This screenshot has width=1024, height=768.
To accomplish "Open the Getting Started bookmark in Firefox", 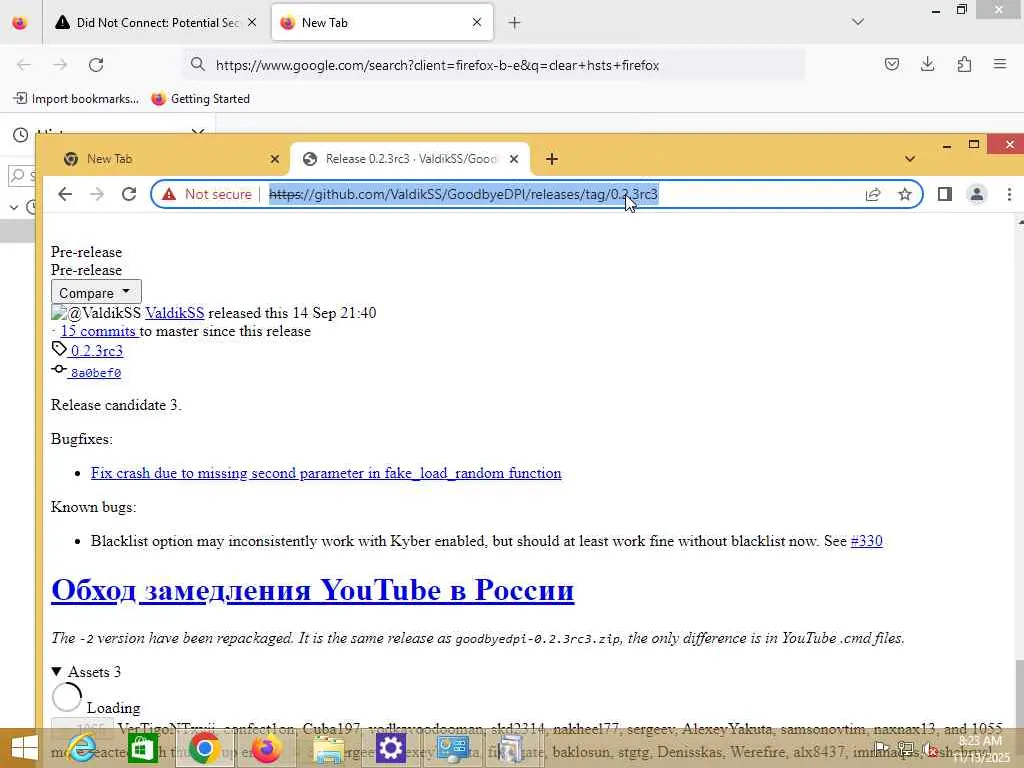I will pos(200,99).
